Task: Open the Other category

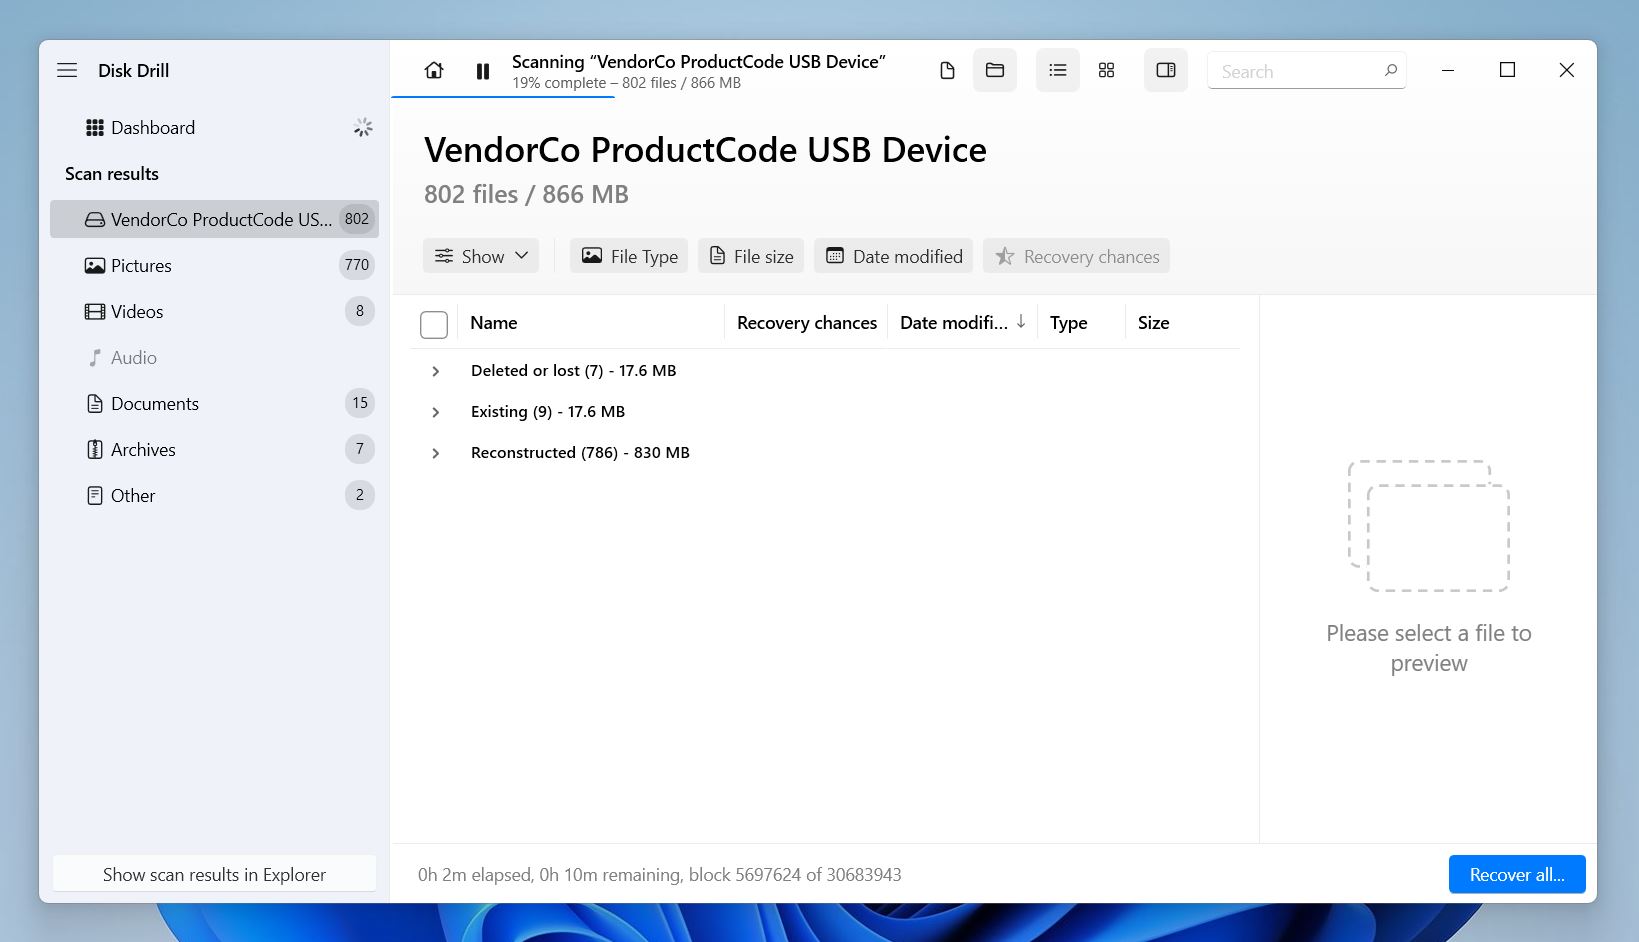Action: tap(214, 495)
